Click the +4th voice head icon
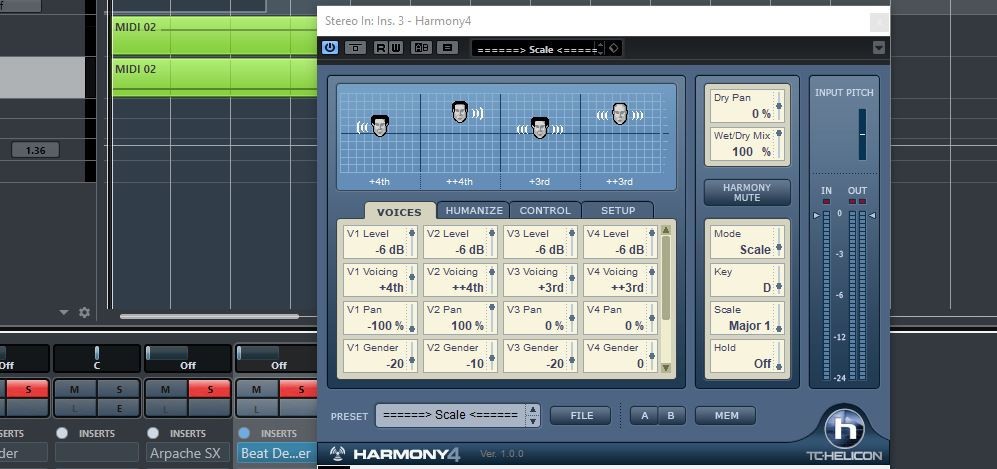The width and height of the screenshot is (997, 469). point(379,126)
